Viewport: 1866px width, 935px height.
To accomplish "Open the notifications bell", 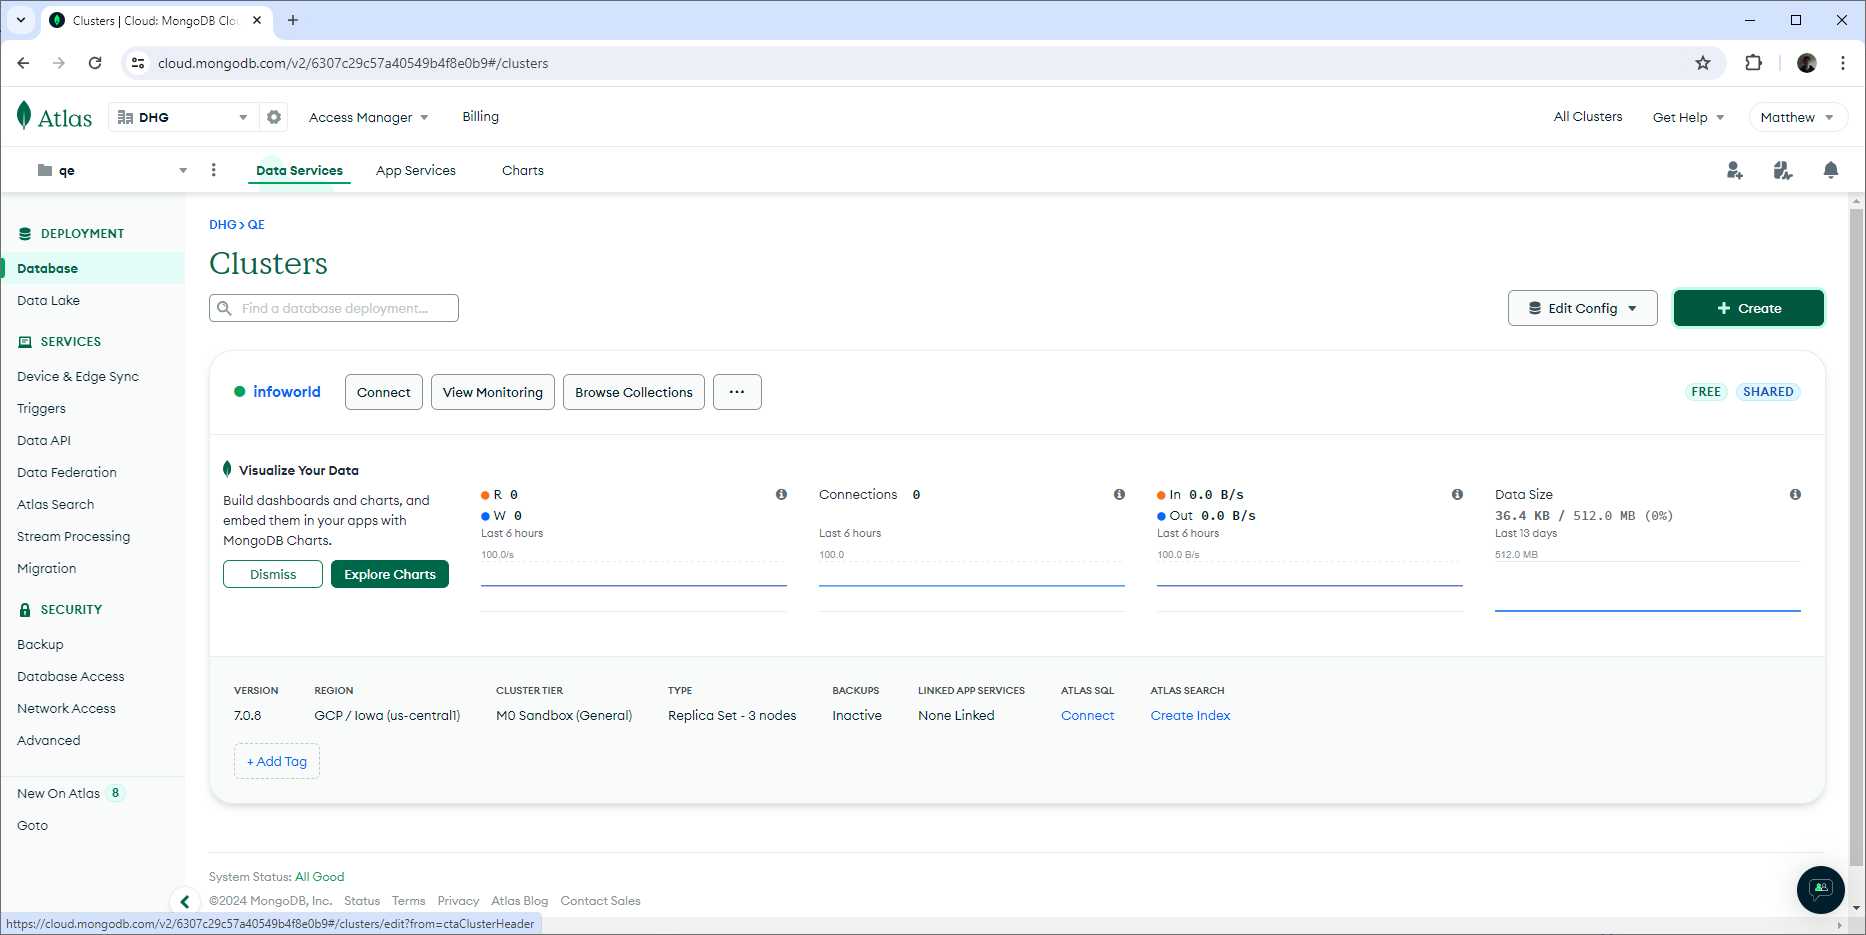I will click(1831, 170).
